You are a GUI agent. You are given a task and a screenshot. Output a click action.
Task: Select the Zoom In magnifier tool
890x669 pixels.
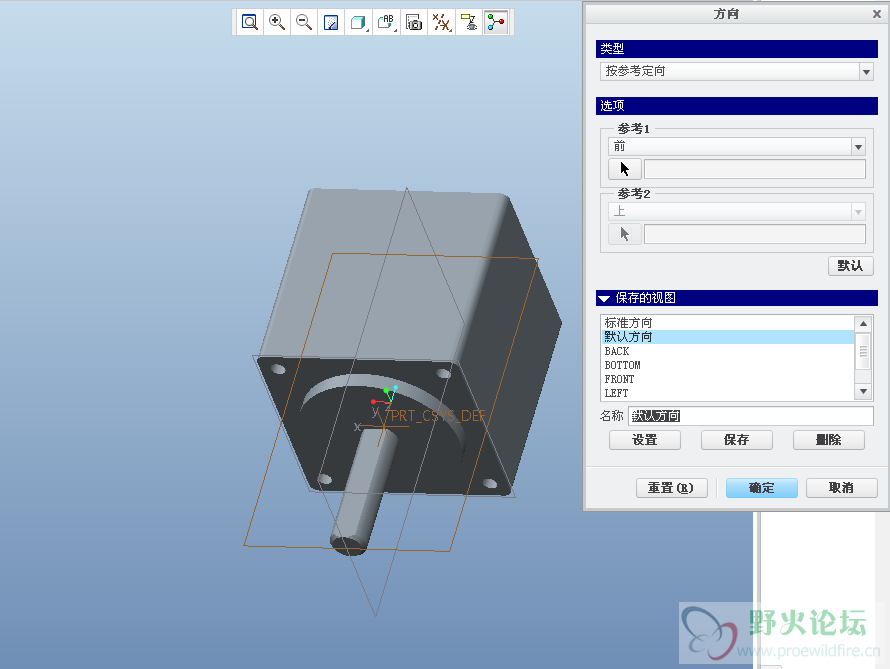click(277, 22)
